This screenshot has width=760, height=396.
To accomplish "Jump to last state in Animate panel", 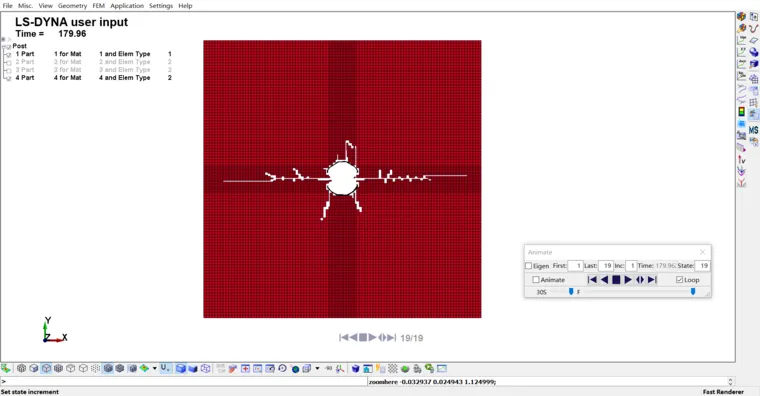I will point(652,280).
